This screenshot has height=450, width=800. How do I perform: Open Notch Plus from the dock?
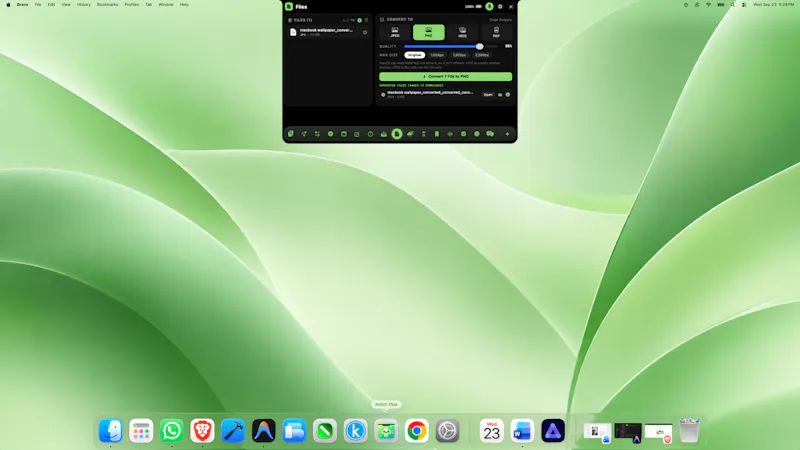(x=386, y=431)
